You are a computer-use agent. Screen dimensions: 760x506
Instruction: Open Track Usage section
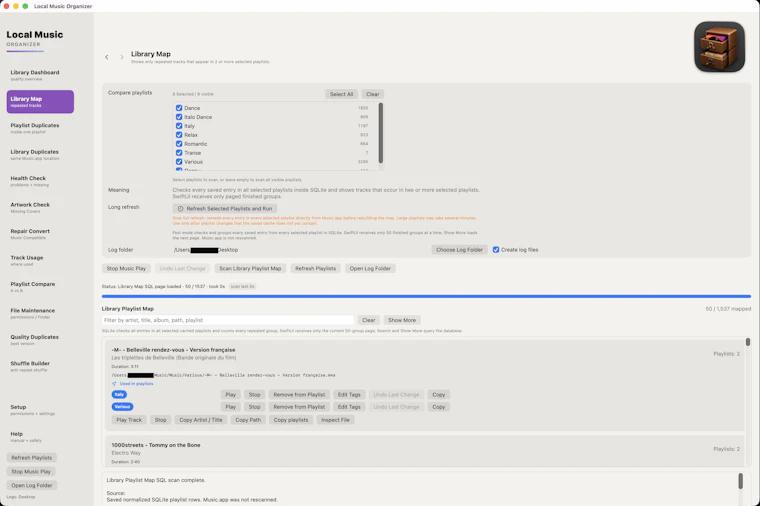pos(40,261)
